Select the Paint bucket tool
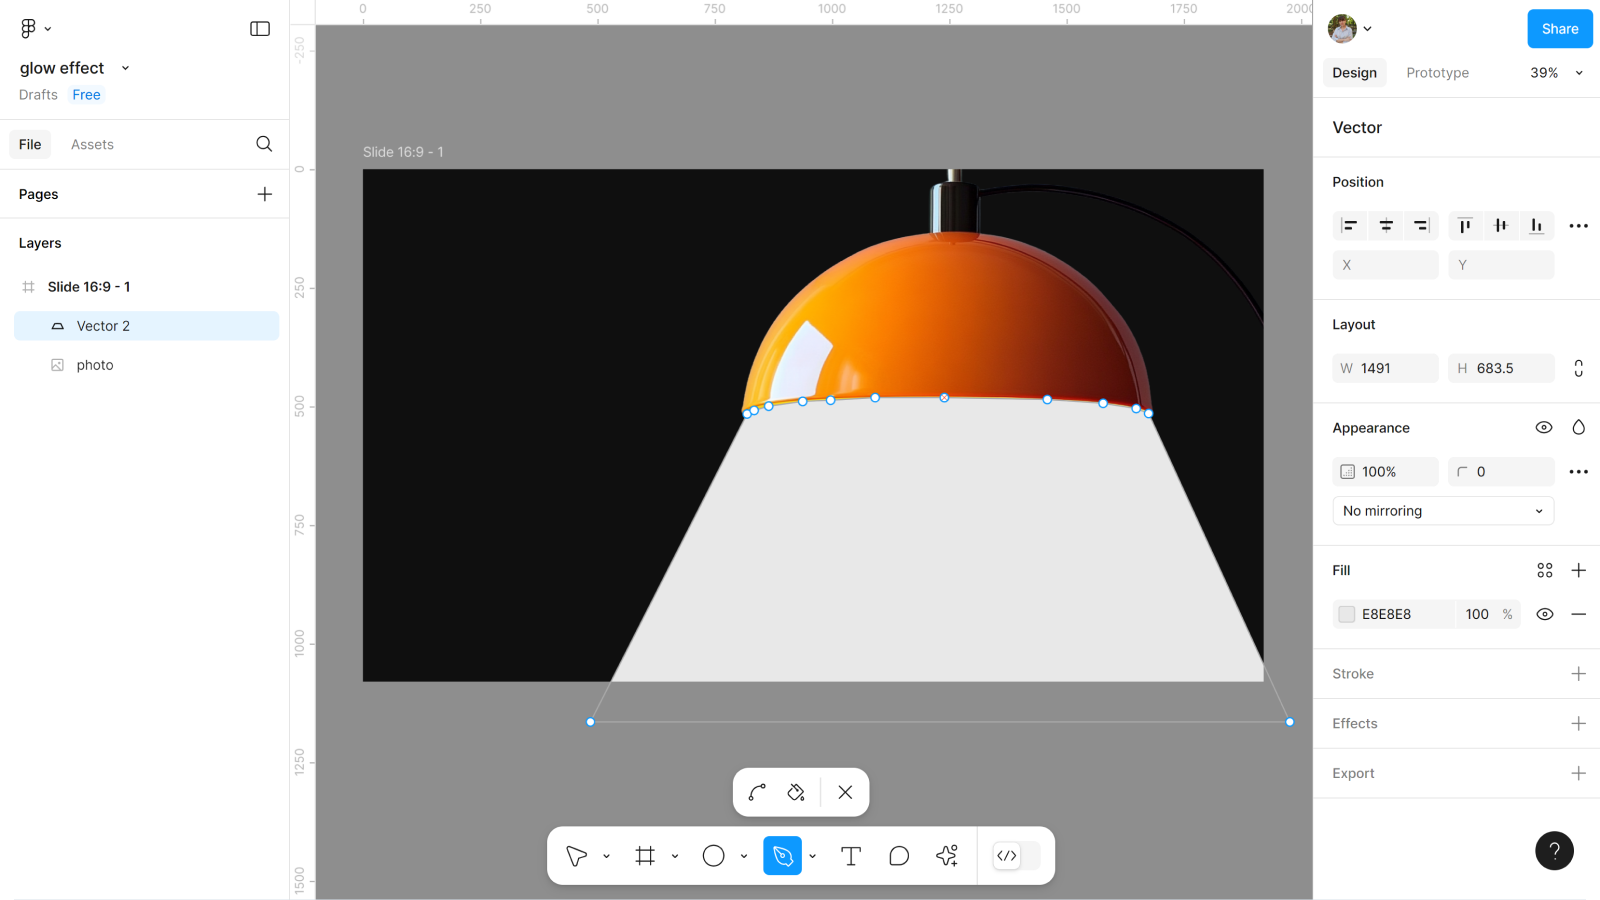Viewport: 1600px width, 900px height. tap(796, 792)
